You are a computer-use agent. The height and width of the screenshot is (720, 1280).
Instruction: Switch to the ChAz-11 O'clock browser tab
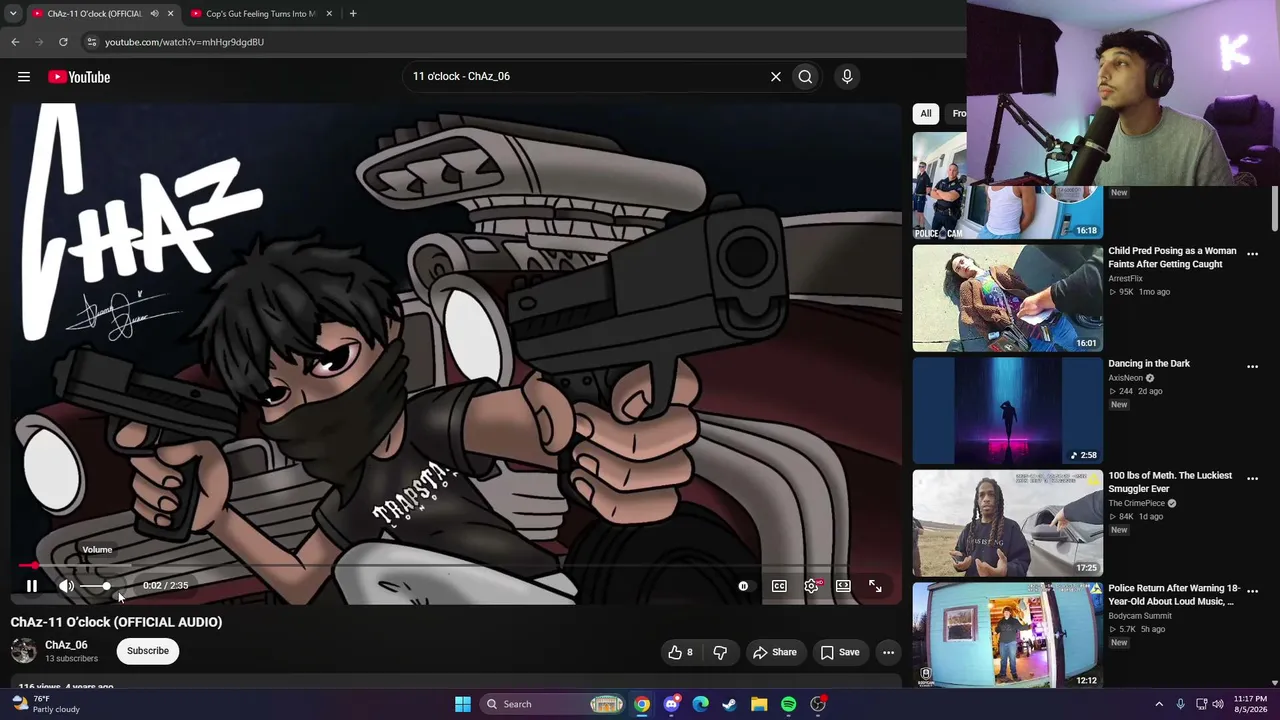96,14
